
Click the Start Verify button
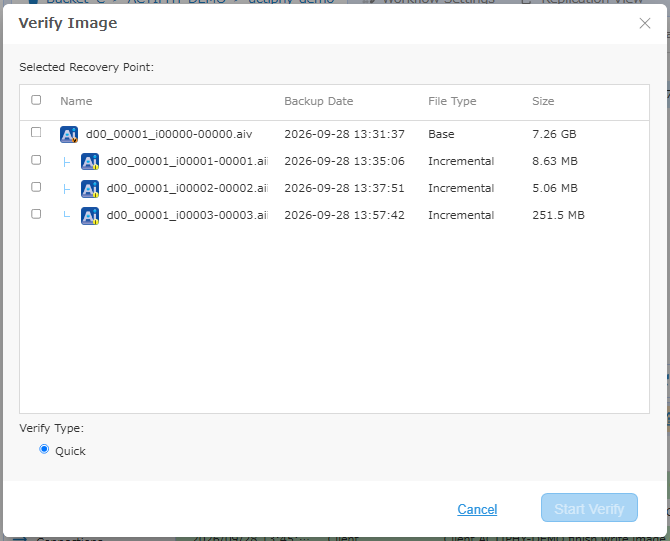[589, 508]
